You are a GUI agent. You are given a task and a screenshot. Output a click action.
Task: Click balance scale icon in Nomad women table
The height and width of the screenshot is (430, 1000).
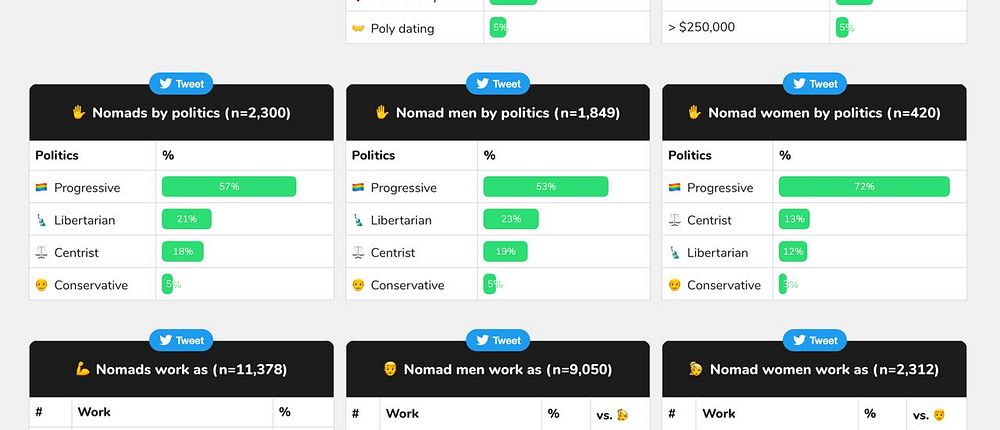pyautogui.click(x=674, y=220)
